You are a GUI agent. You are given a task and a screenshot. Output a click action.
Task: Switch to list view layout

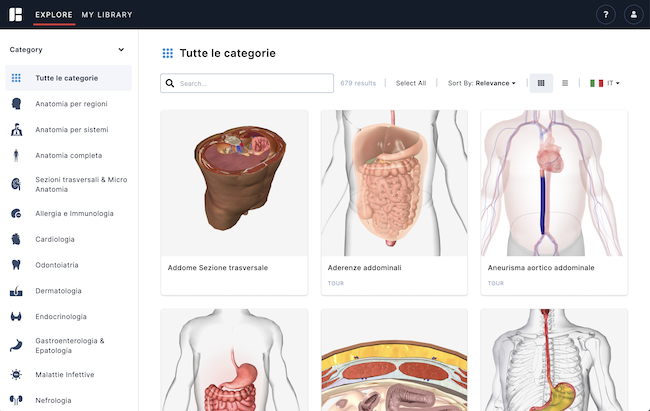point(565,83)
